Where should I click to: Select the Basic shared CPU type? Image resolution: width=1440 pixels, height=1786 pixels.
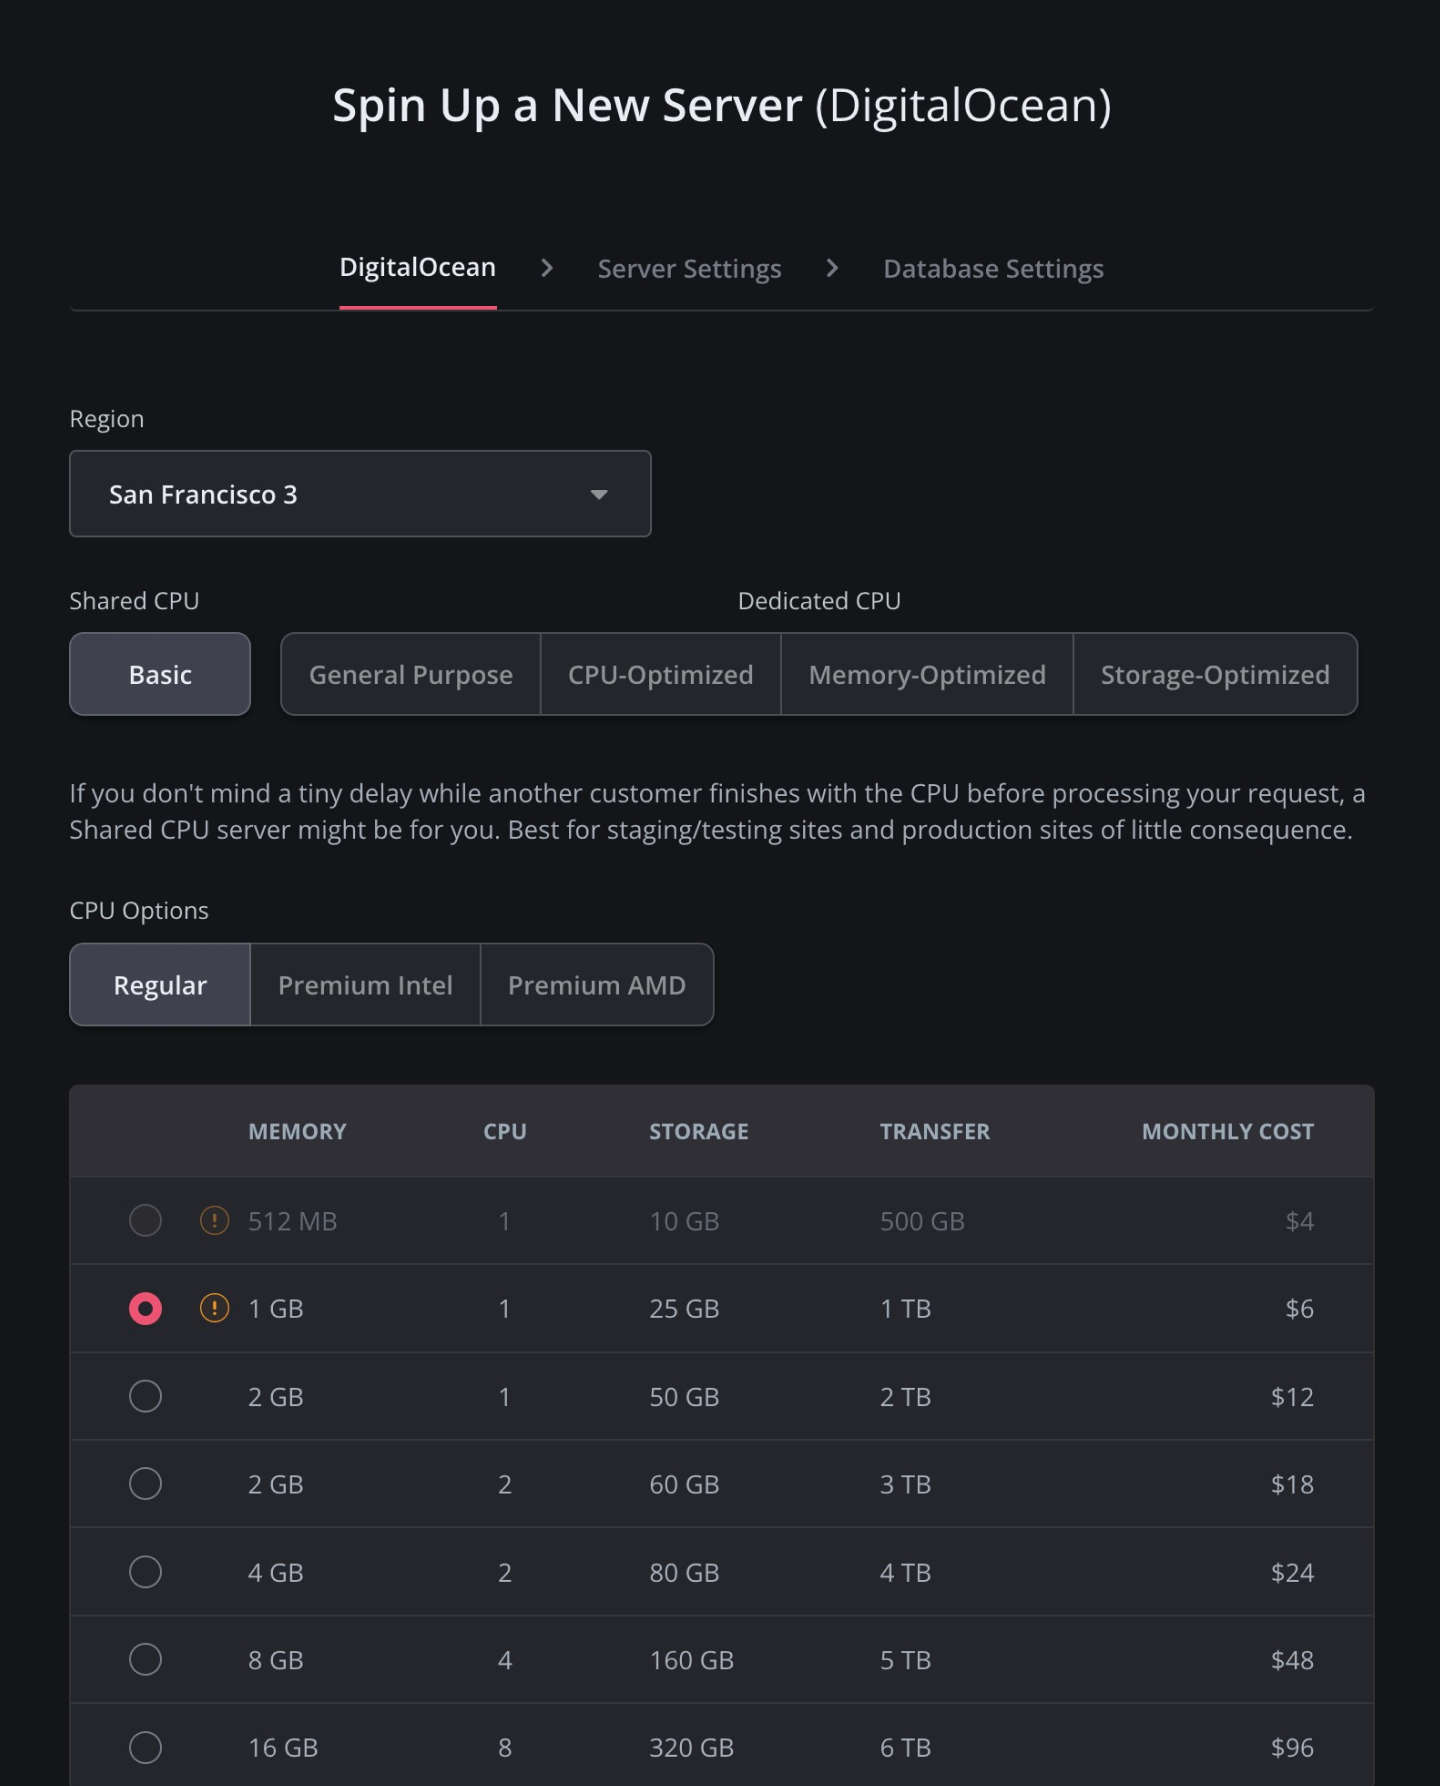coord(160,674)
